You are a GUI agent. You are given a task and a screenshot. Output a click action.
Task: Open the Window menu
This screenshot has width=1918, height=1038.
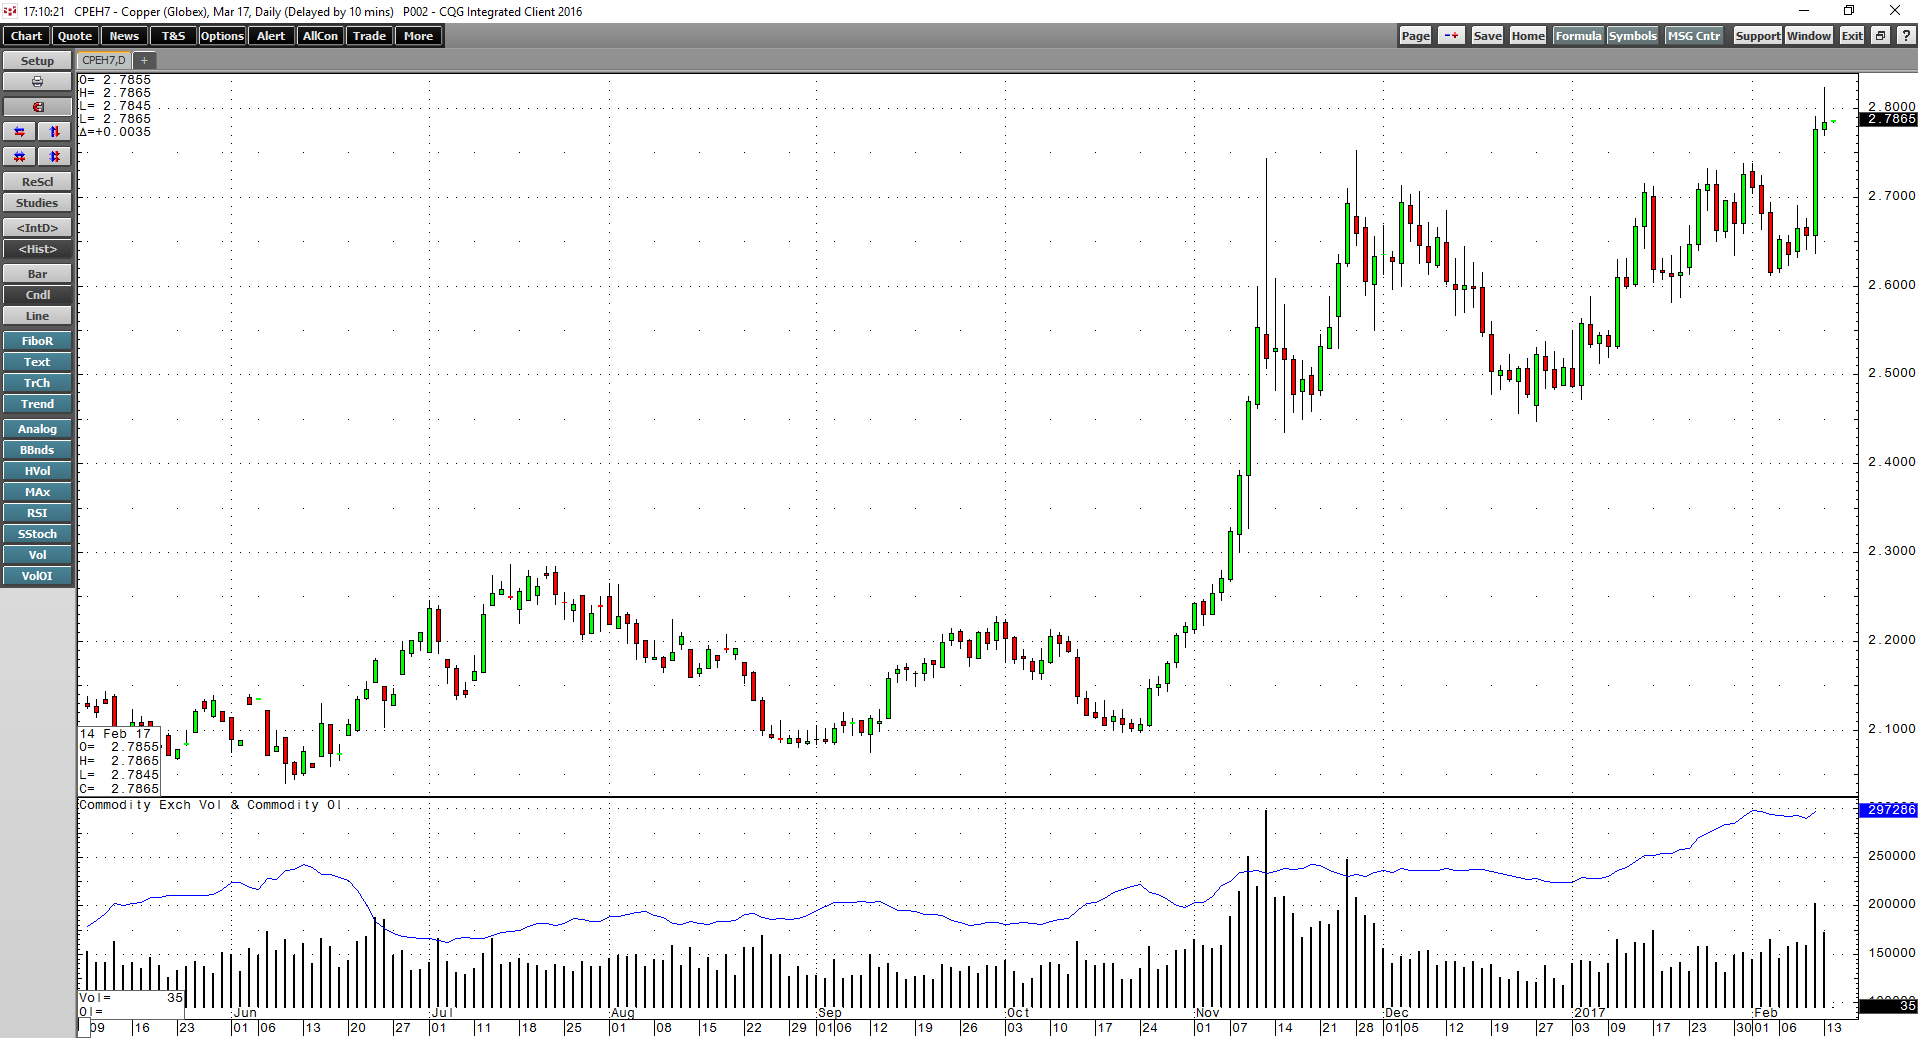(x=1809, y=36)
